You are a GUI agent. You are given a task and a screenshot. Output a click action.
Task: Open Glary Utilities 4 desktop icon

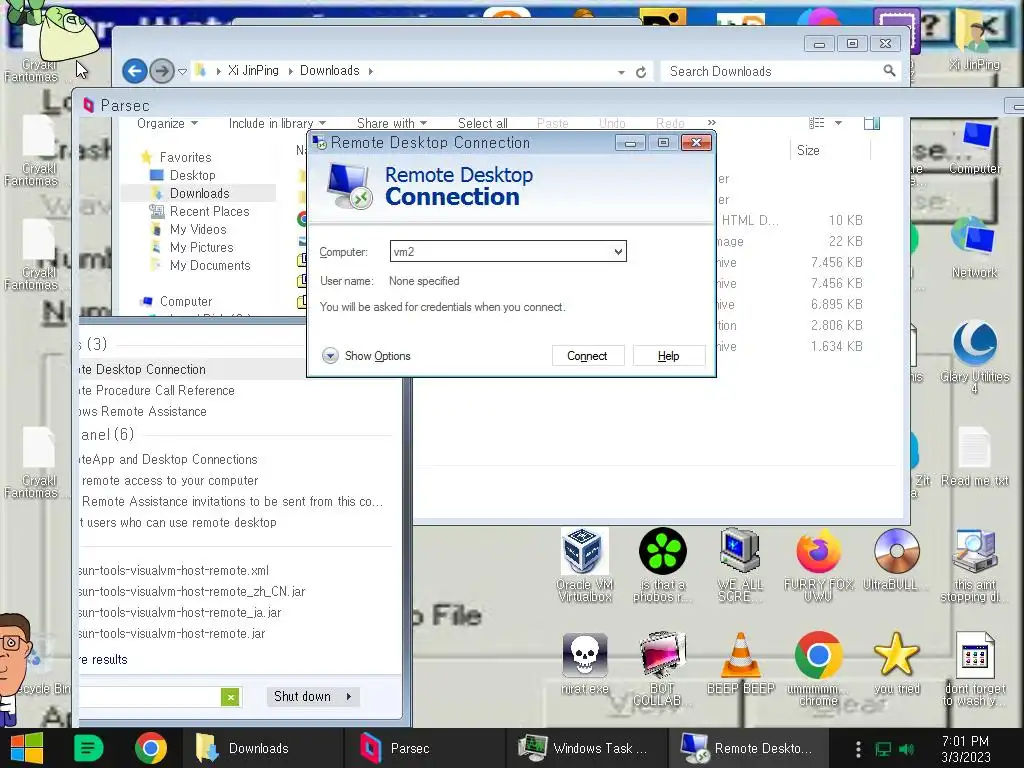974,356
